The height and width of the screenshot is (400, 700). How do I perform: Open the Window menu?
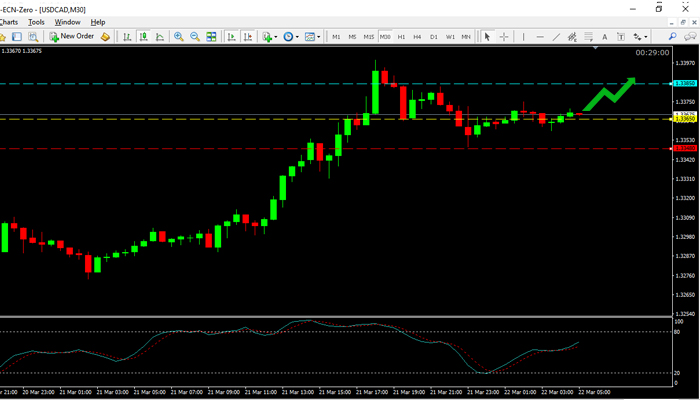[67, 22]
